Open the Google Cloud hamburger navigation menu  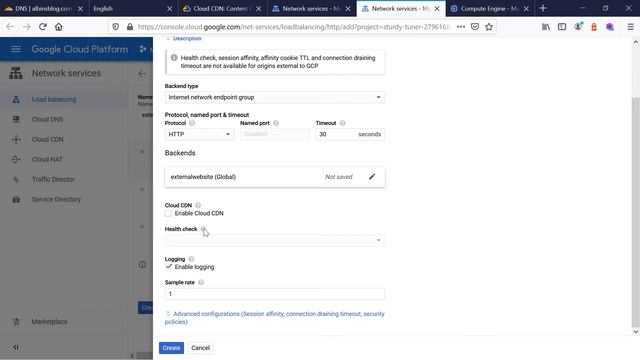click(x=16, y=49)
